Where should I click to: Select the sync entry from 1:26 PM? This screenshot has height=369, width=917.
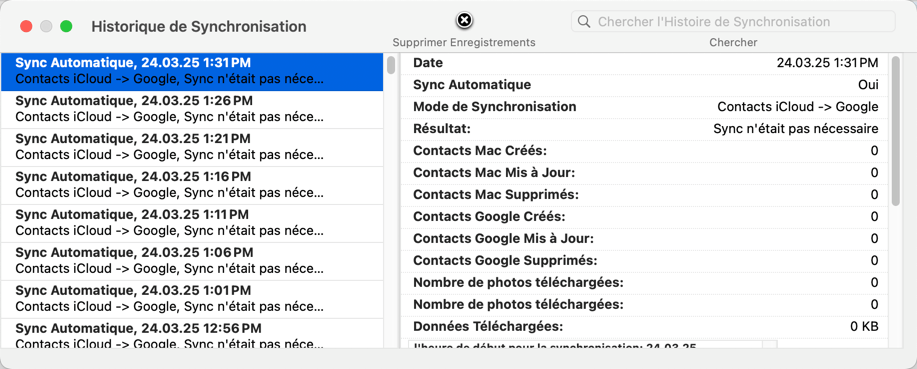[x=192, y=109]
